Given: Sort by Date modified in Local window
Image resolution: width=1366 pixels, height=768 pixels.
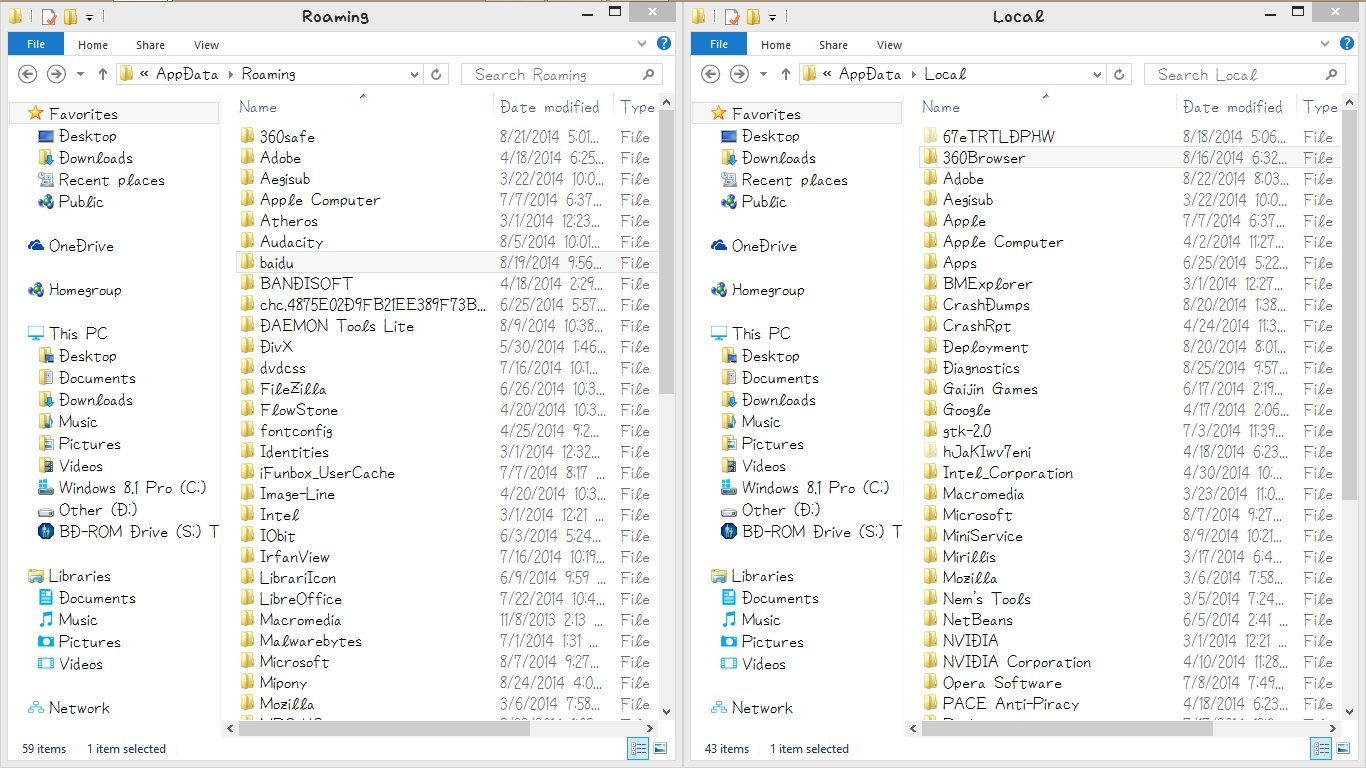Looking at the screenshot, I should pos(1236,107).
